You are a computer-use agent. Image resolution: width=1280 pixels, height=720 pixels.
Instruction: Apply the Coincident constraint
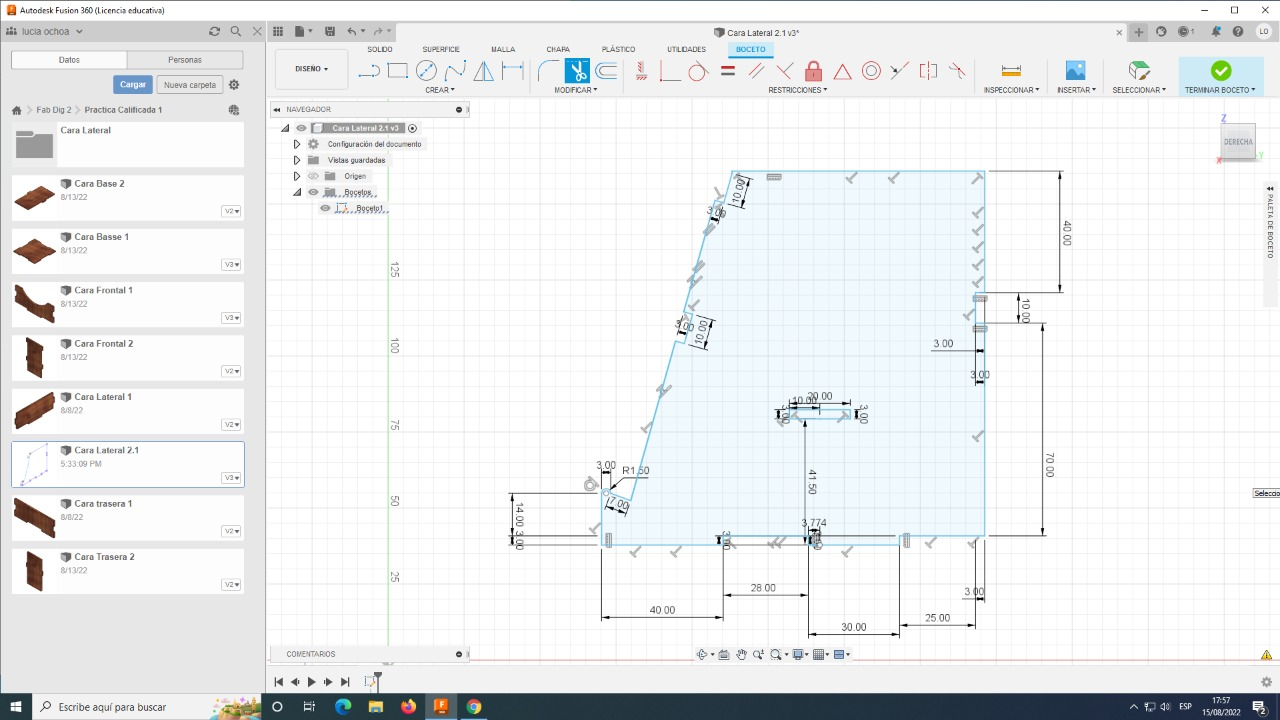(670, 71)
